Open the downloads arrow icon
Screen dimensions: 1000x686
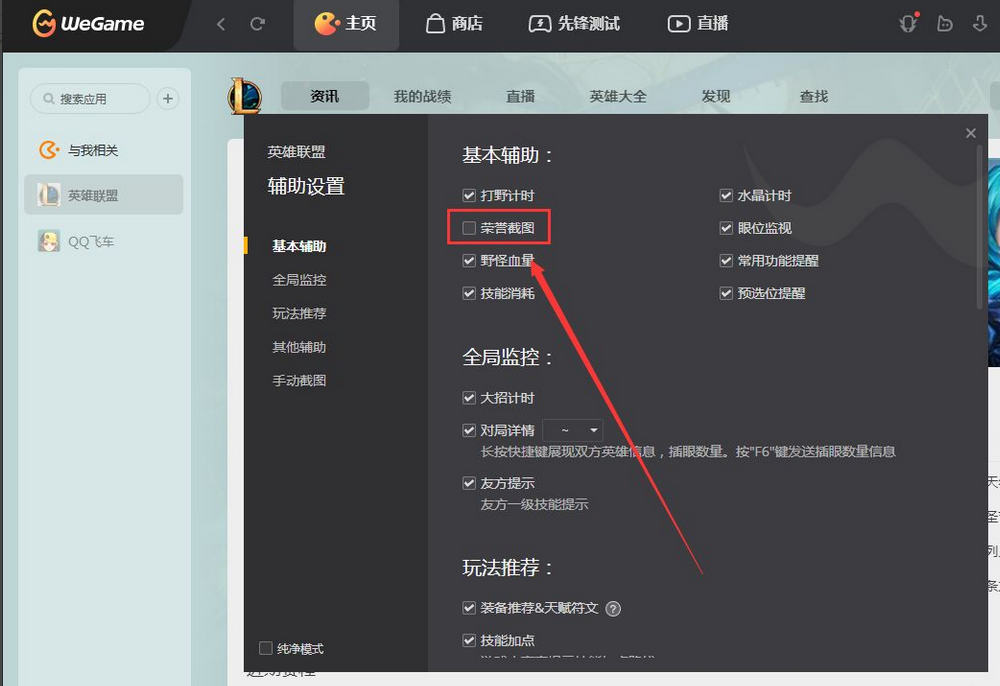click(980, 24)
